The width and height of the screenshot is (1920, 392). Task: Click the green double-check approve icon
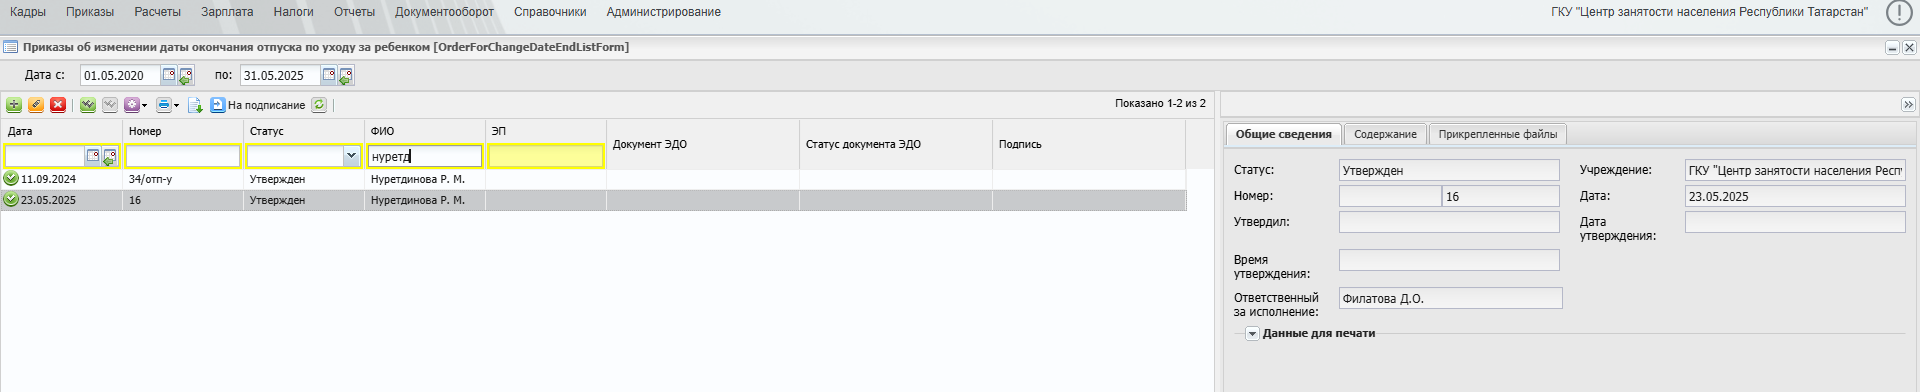(x=88, y=105)
